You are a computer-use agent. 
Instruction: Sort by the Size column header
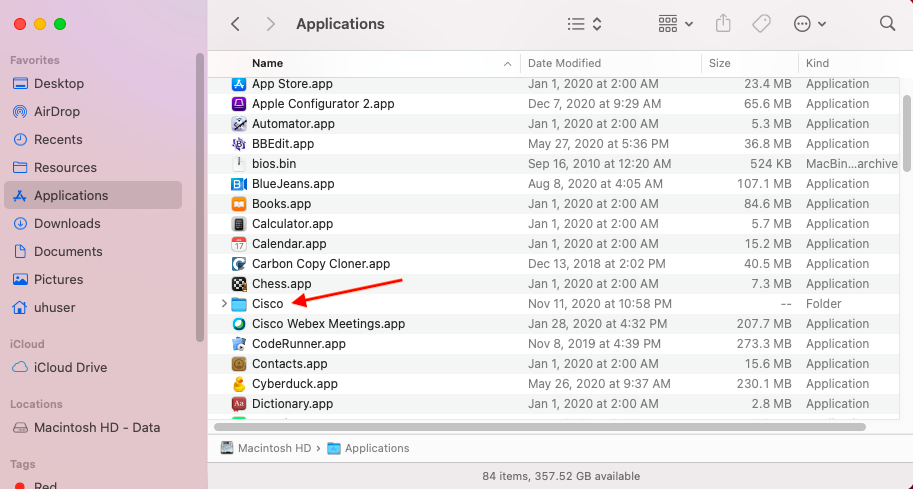tap(720, 63)
